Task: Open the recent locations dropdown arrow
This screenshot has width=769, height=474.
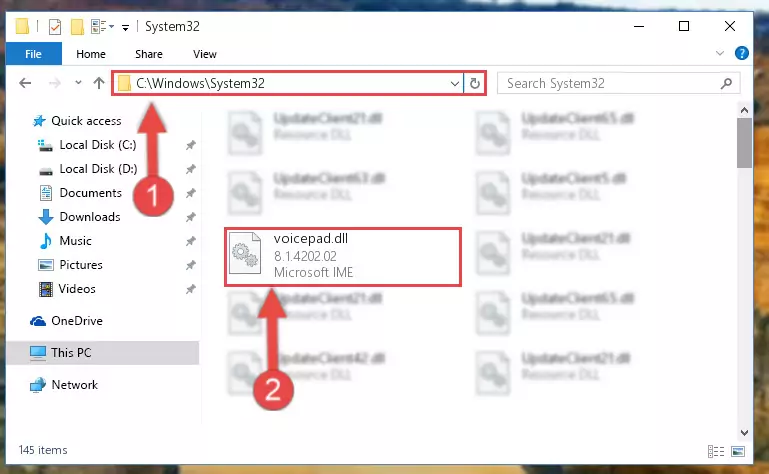Action: (x=78, y=83)
